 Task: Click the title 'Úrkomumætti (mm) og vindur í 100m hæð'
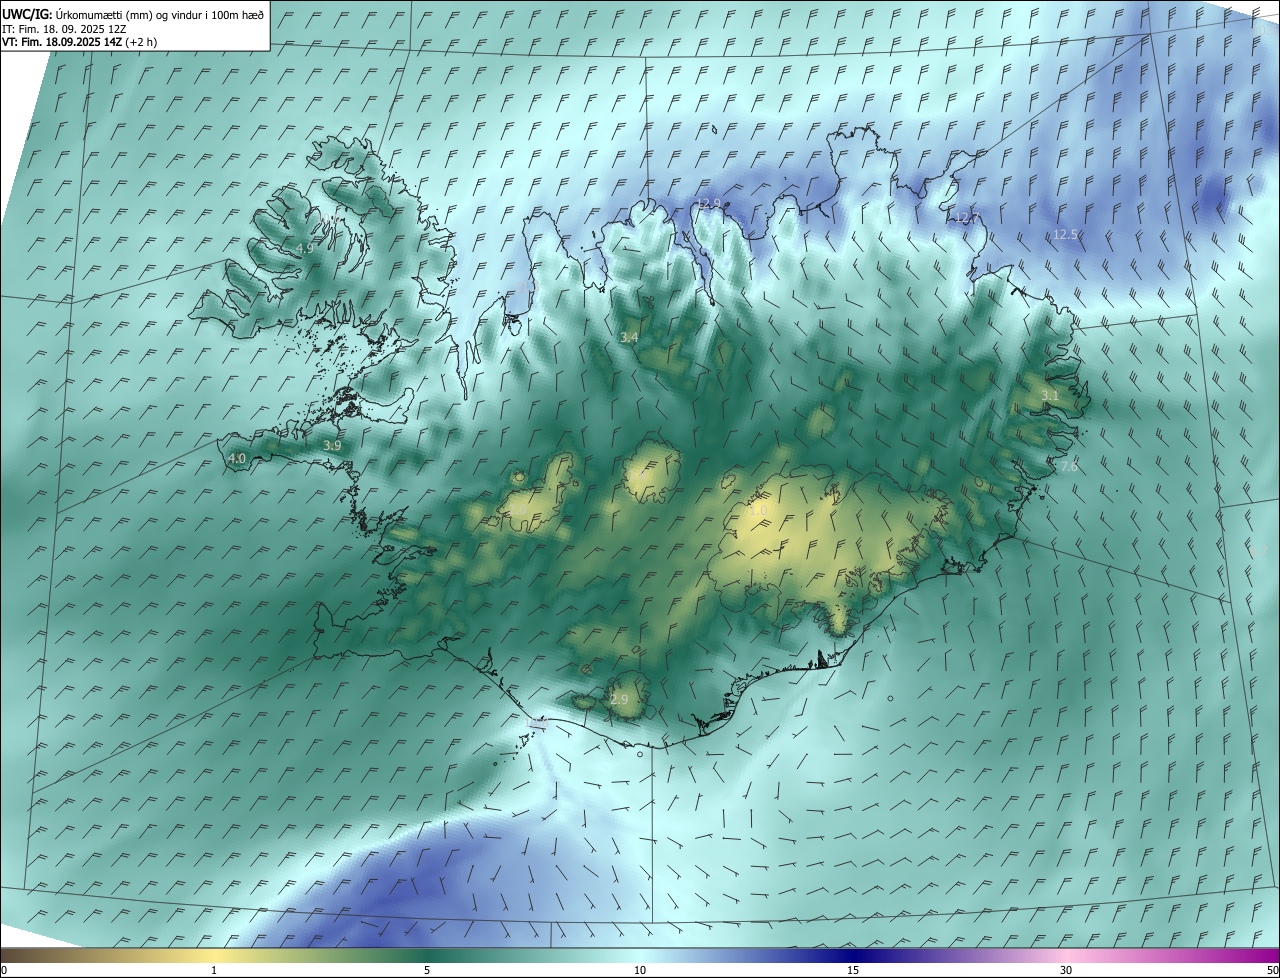click(160, 14)
